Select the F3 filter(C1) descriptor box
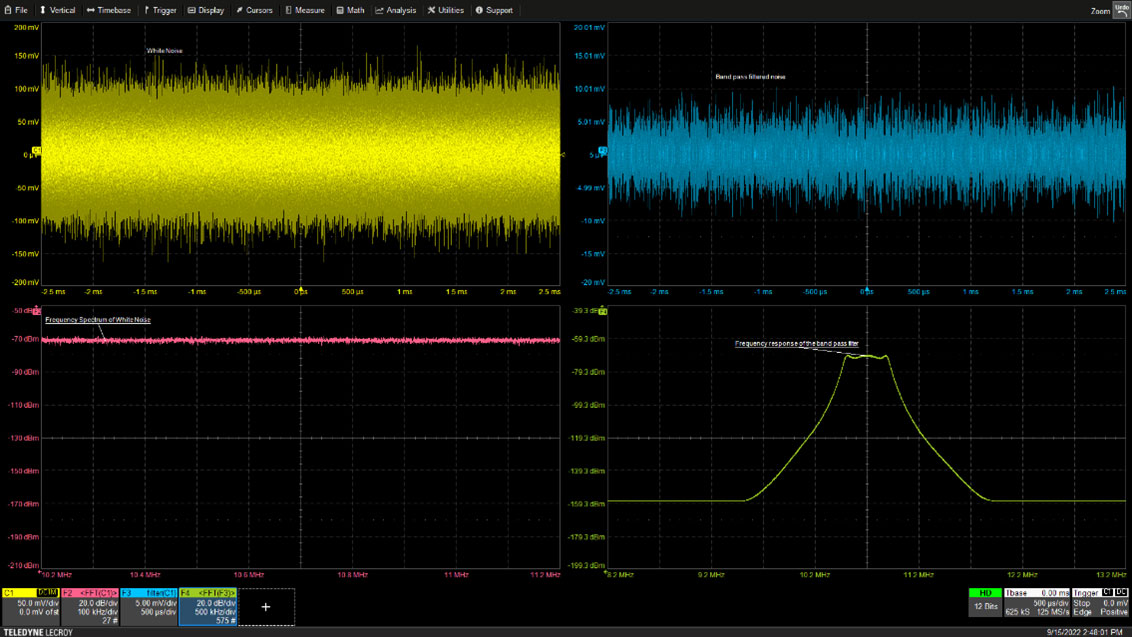The image size is (1132, 637). click(x=148, y=606)
